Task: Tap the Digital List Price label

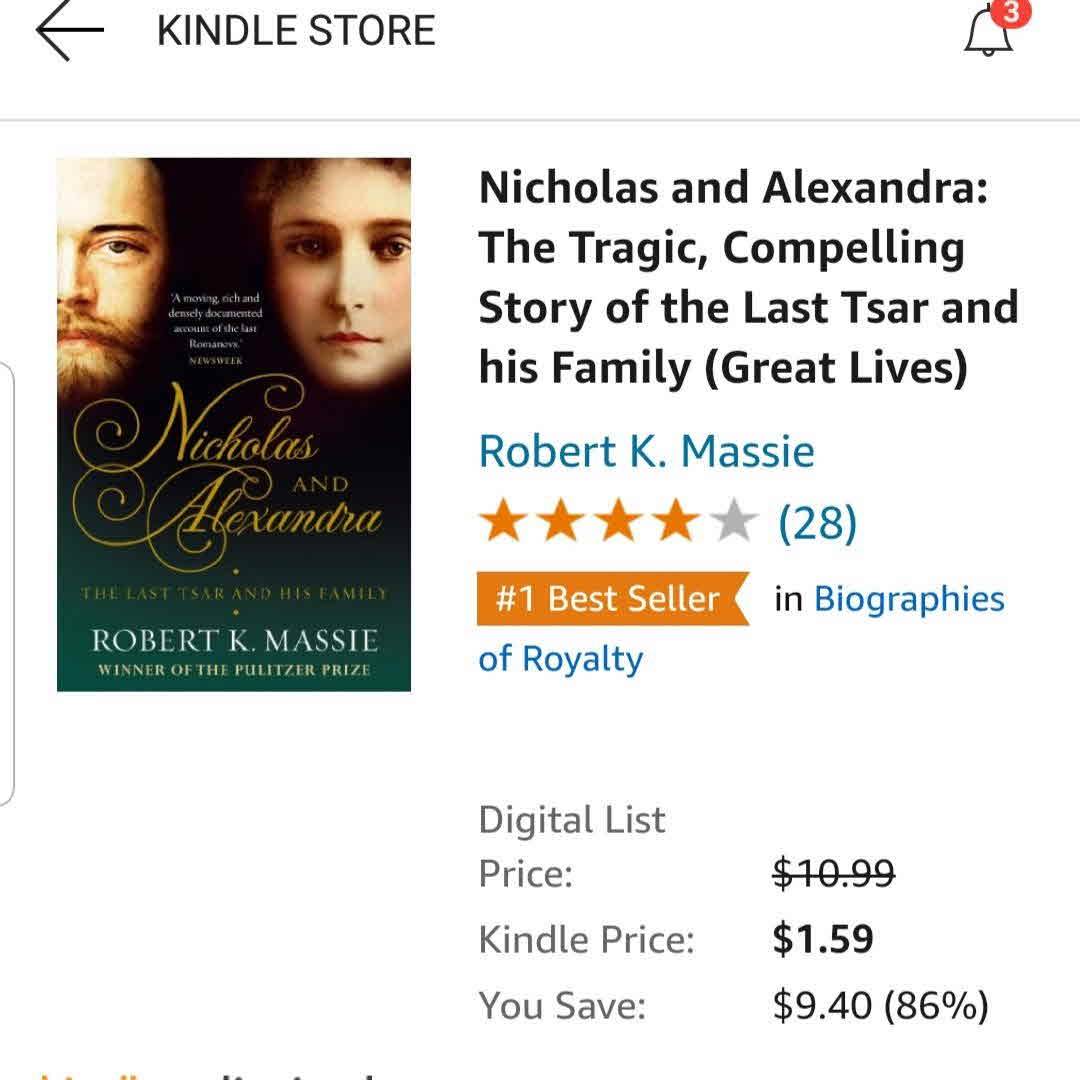Action: (x=571, y=846)
